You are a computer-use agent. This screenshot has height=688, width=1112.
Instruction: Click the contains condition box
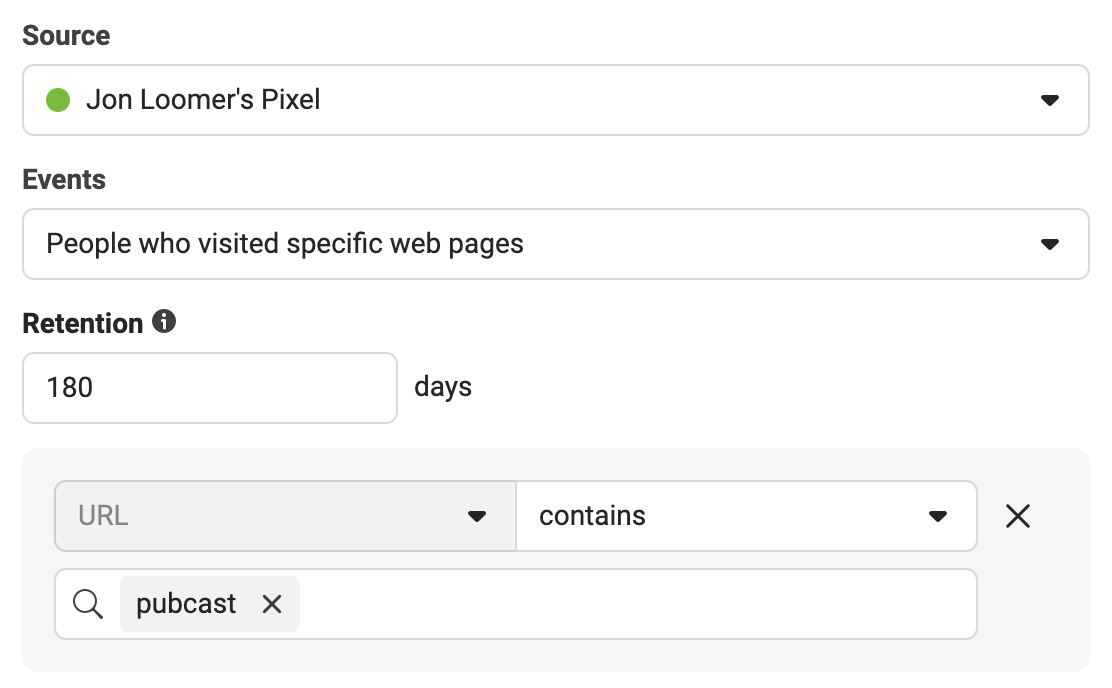(x=746, y=516)
